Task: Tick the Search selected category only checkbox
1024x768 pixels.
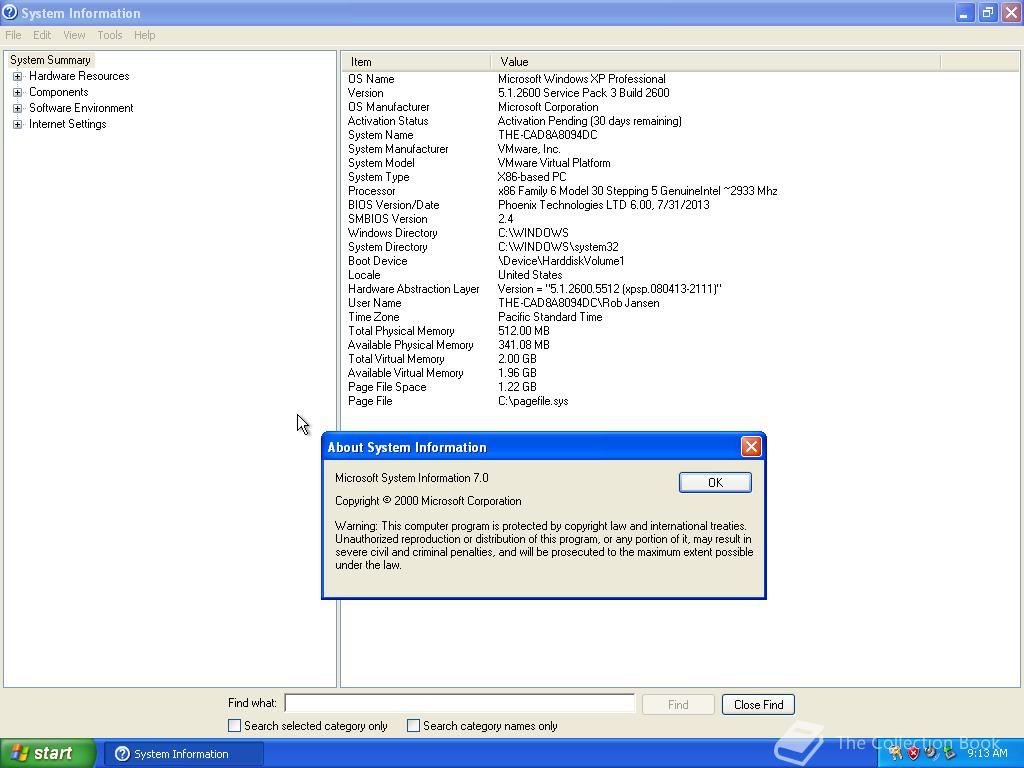Action: pos(234,726)
